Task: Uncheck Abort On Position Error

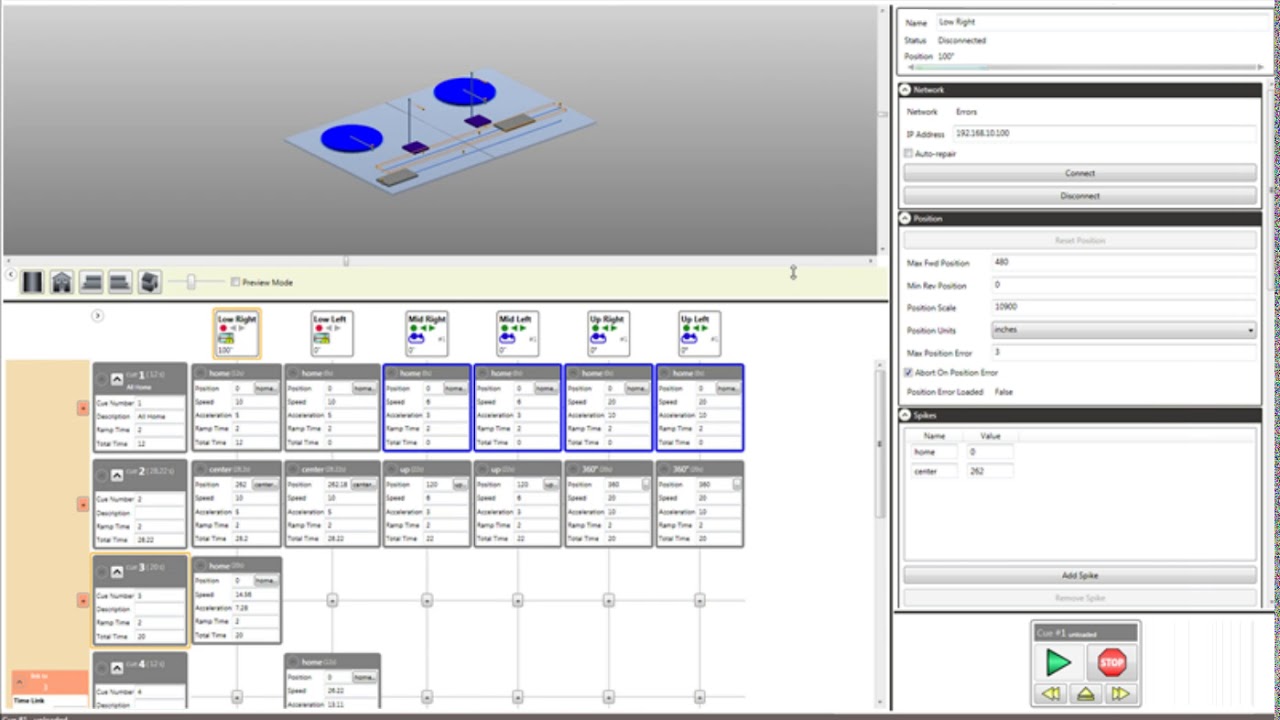Action: click(908, 373)
